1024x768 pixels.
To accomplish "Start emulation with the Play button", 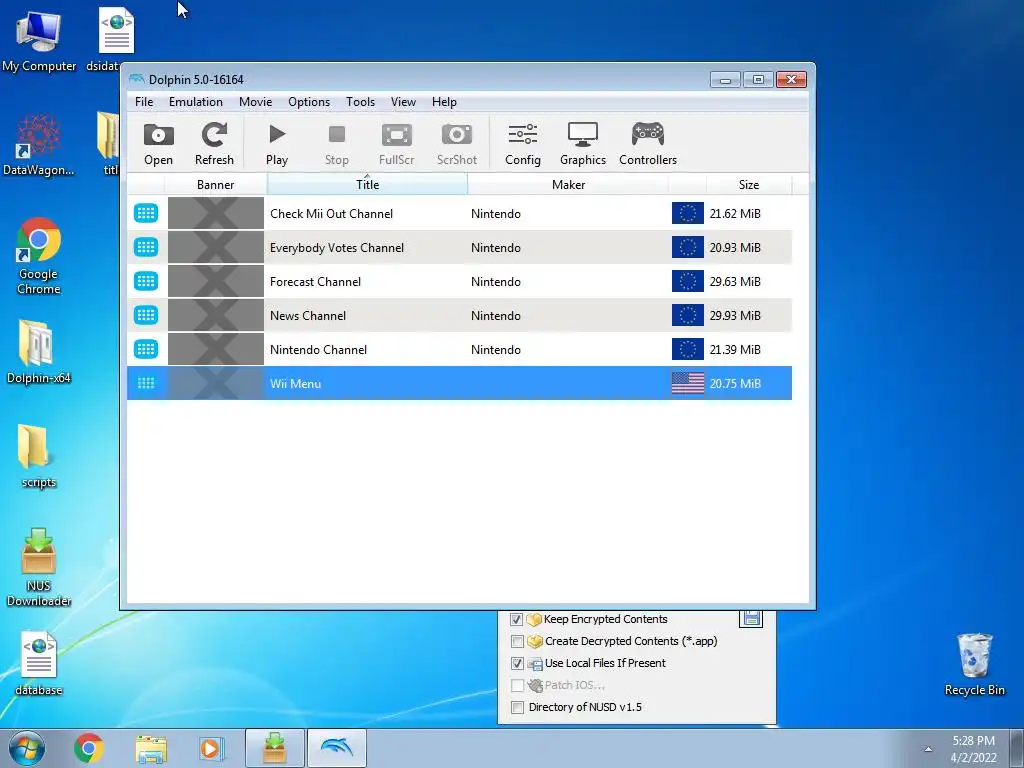I will click(277, 144).
